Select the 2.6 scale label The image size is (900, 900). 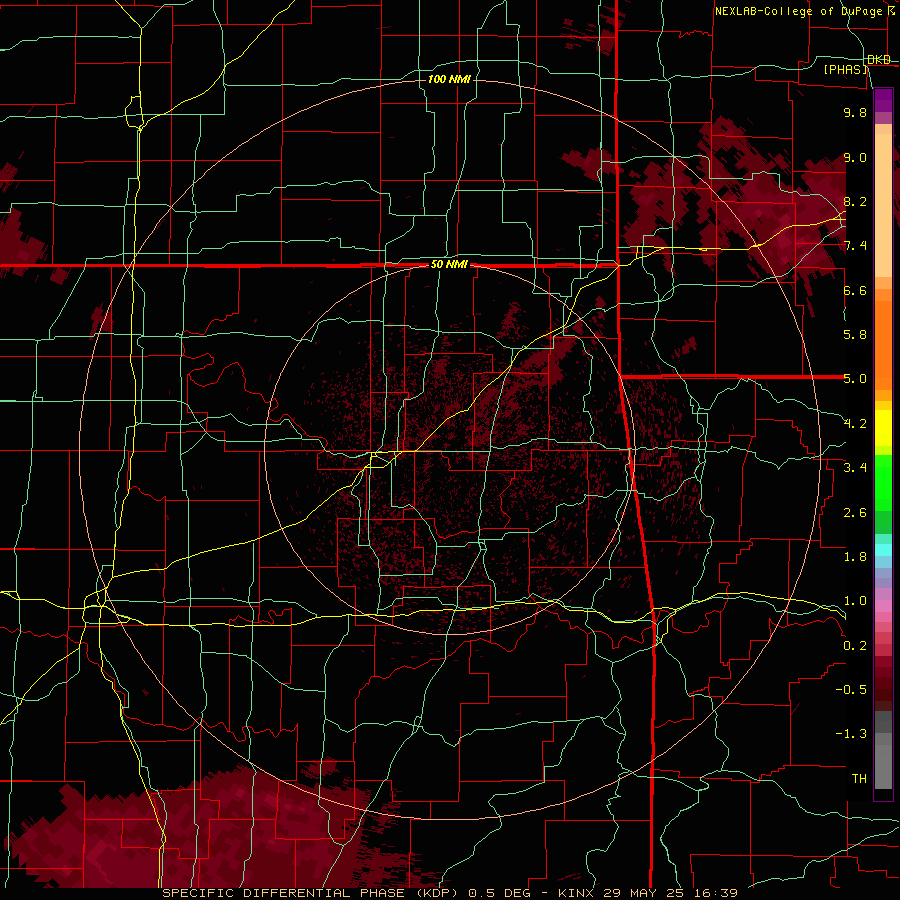[x=855, y=513]
